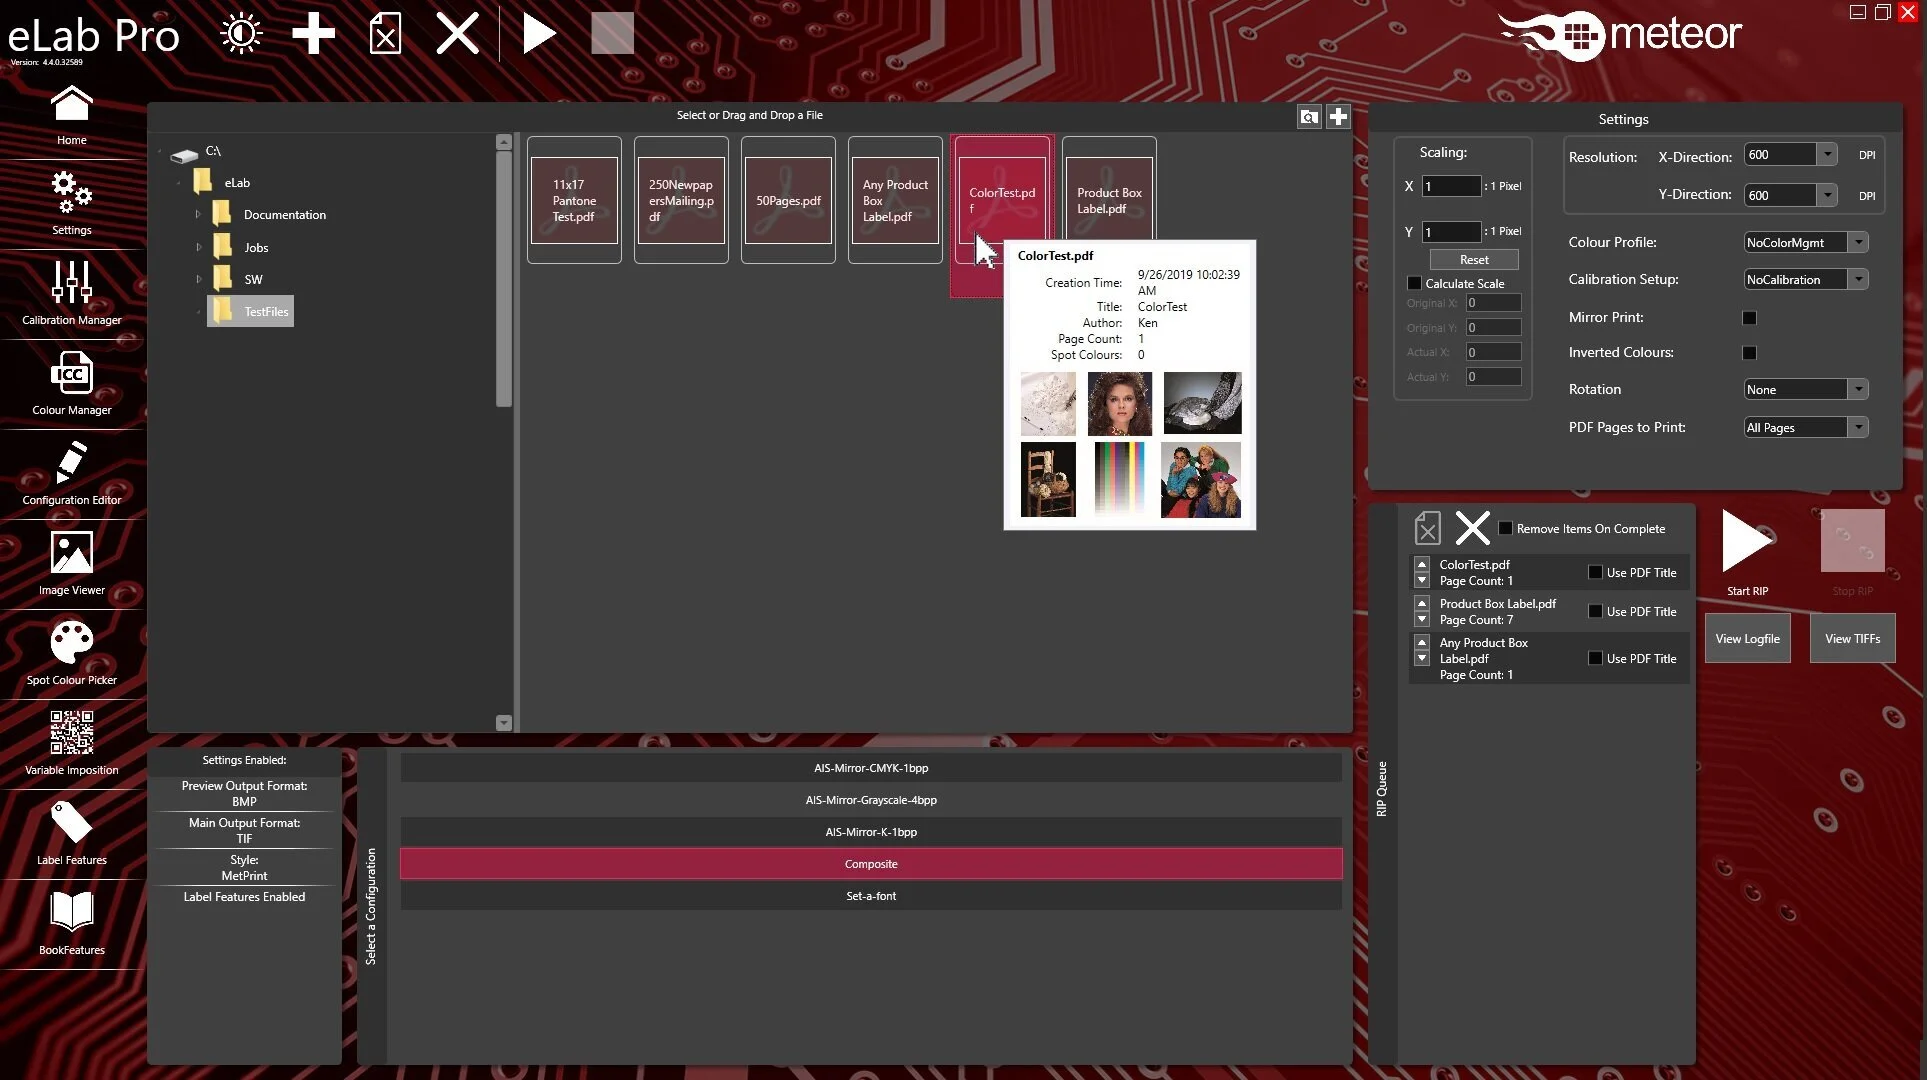Open the Spot Colour Picker palette icon
The height and width of the screenshot is (1080, 1927).
coord(71,643)
